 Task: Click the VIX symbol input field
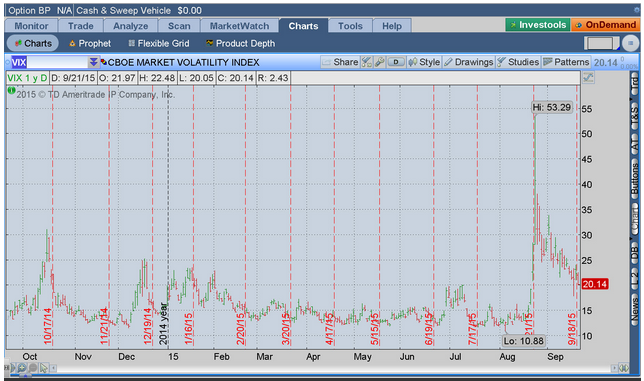click(x=50, y=62)
